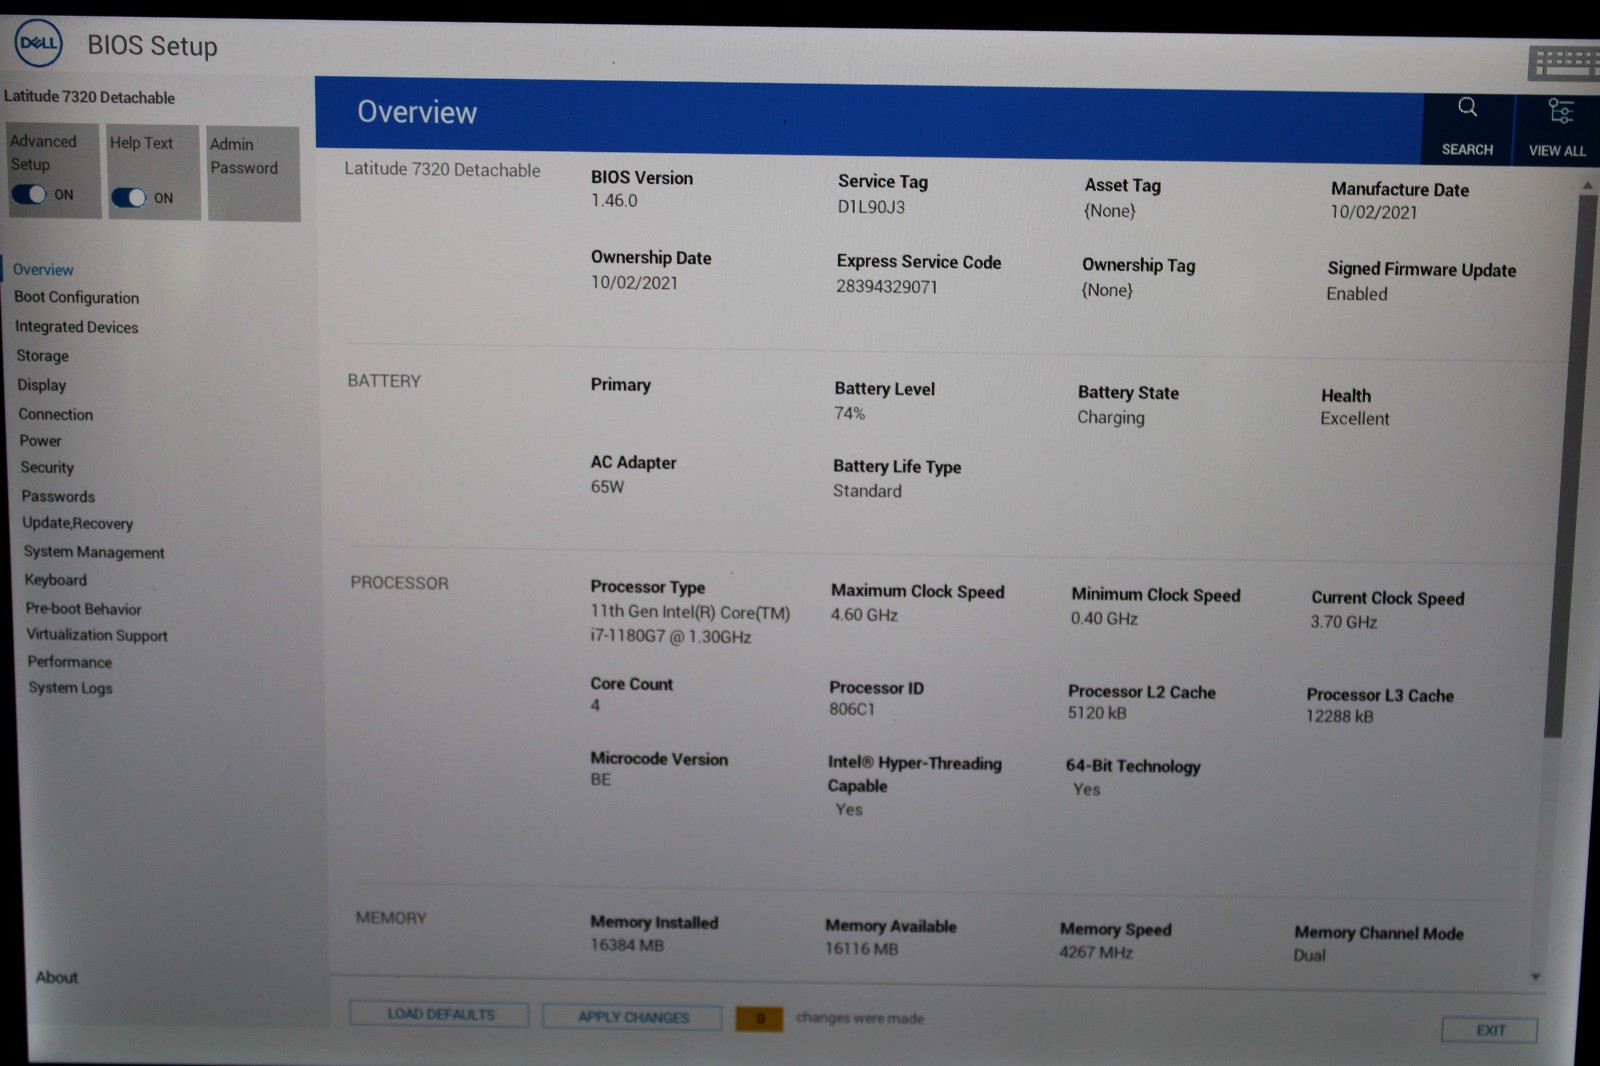
Task: Click the Minimum Clock Speed 0.40 GHz
Action: pos(1104,619)
